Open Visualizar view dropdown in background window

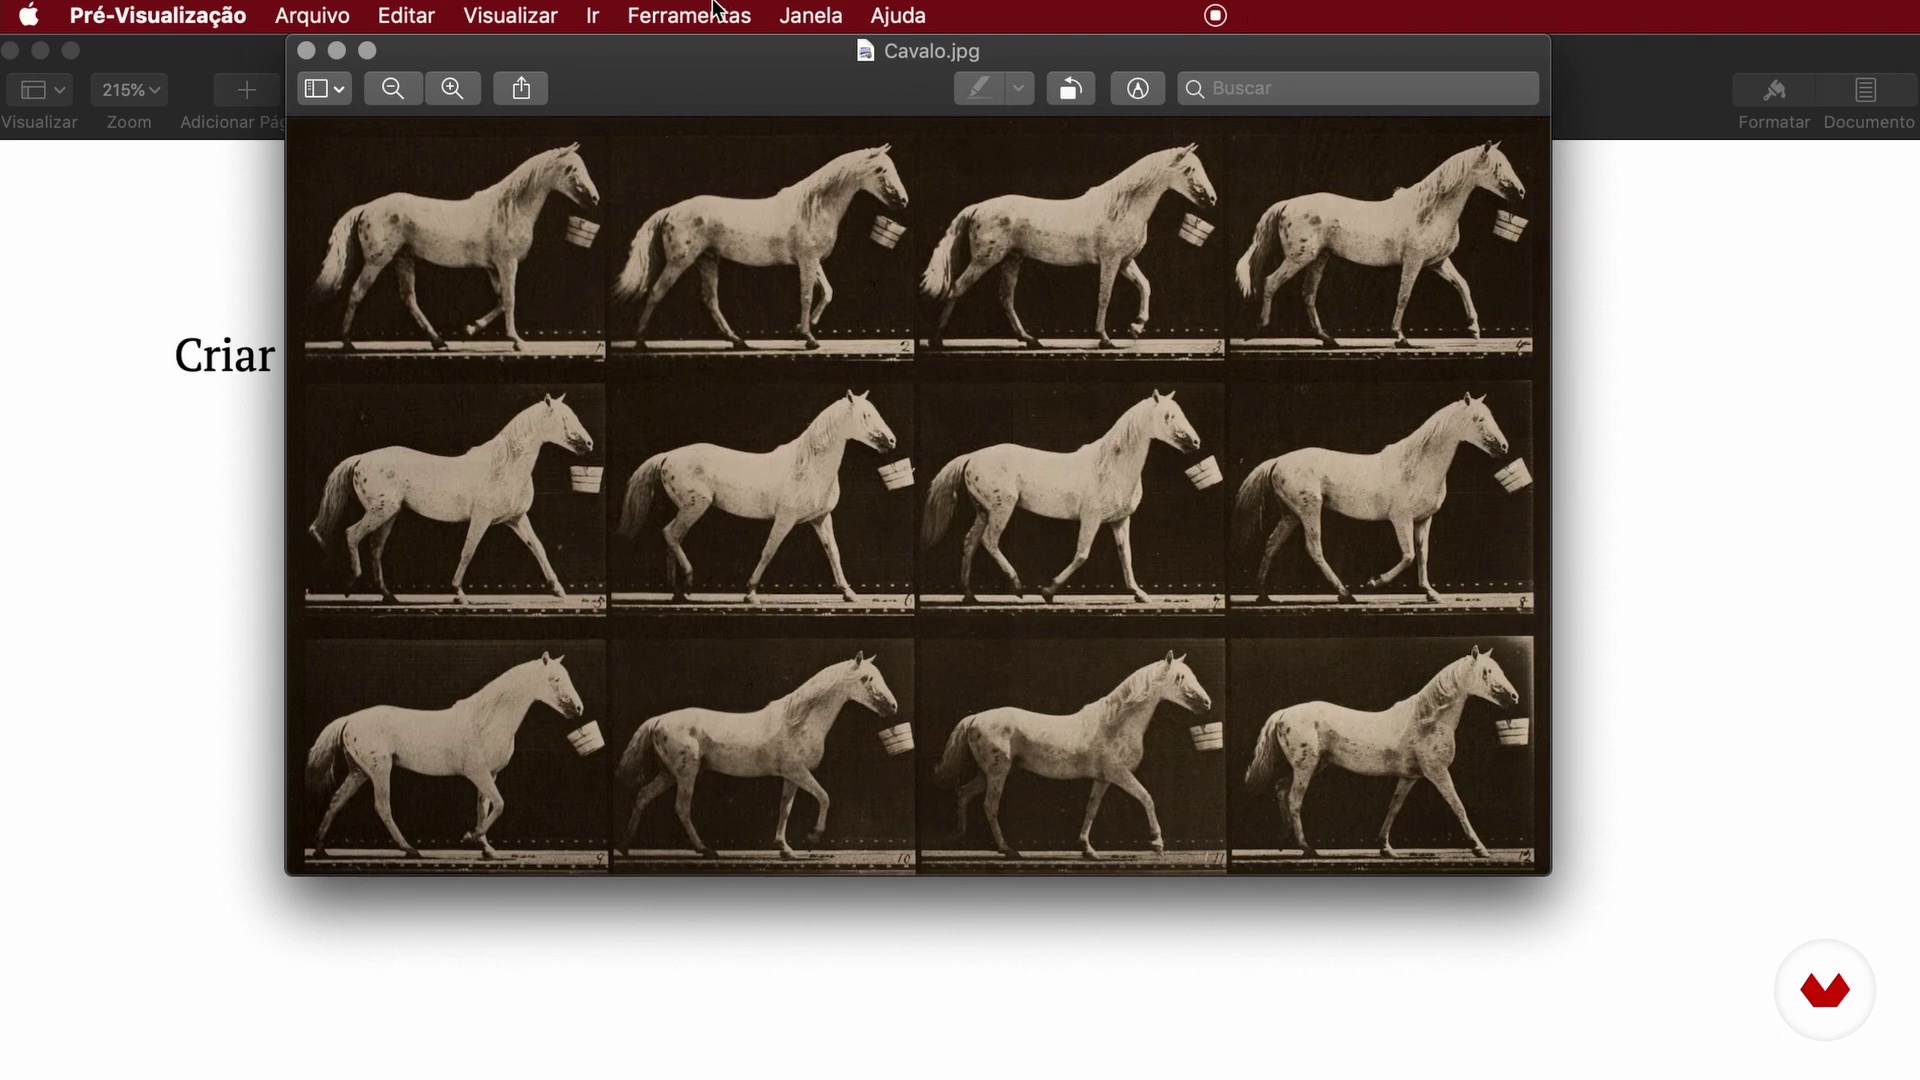pyautogui.click(x=40, y=90)
